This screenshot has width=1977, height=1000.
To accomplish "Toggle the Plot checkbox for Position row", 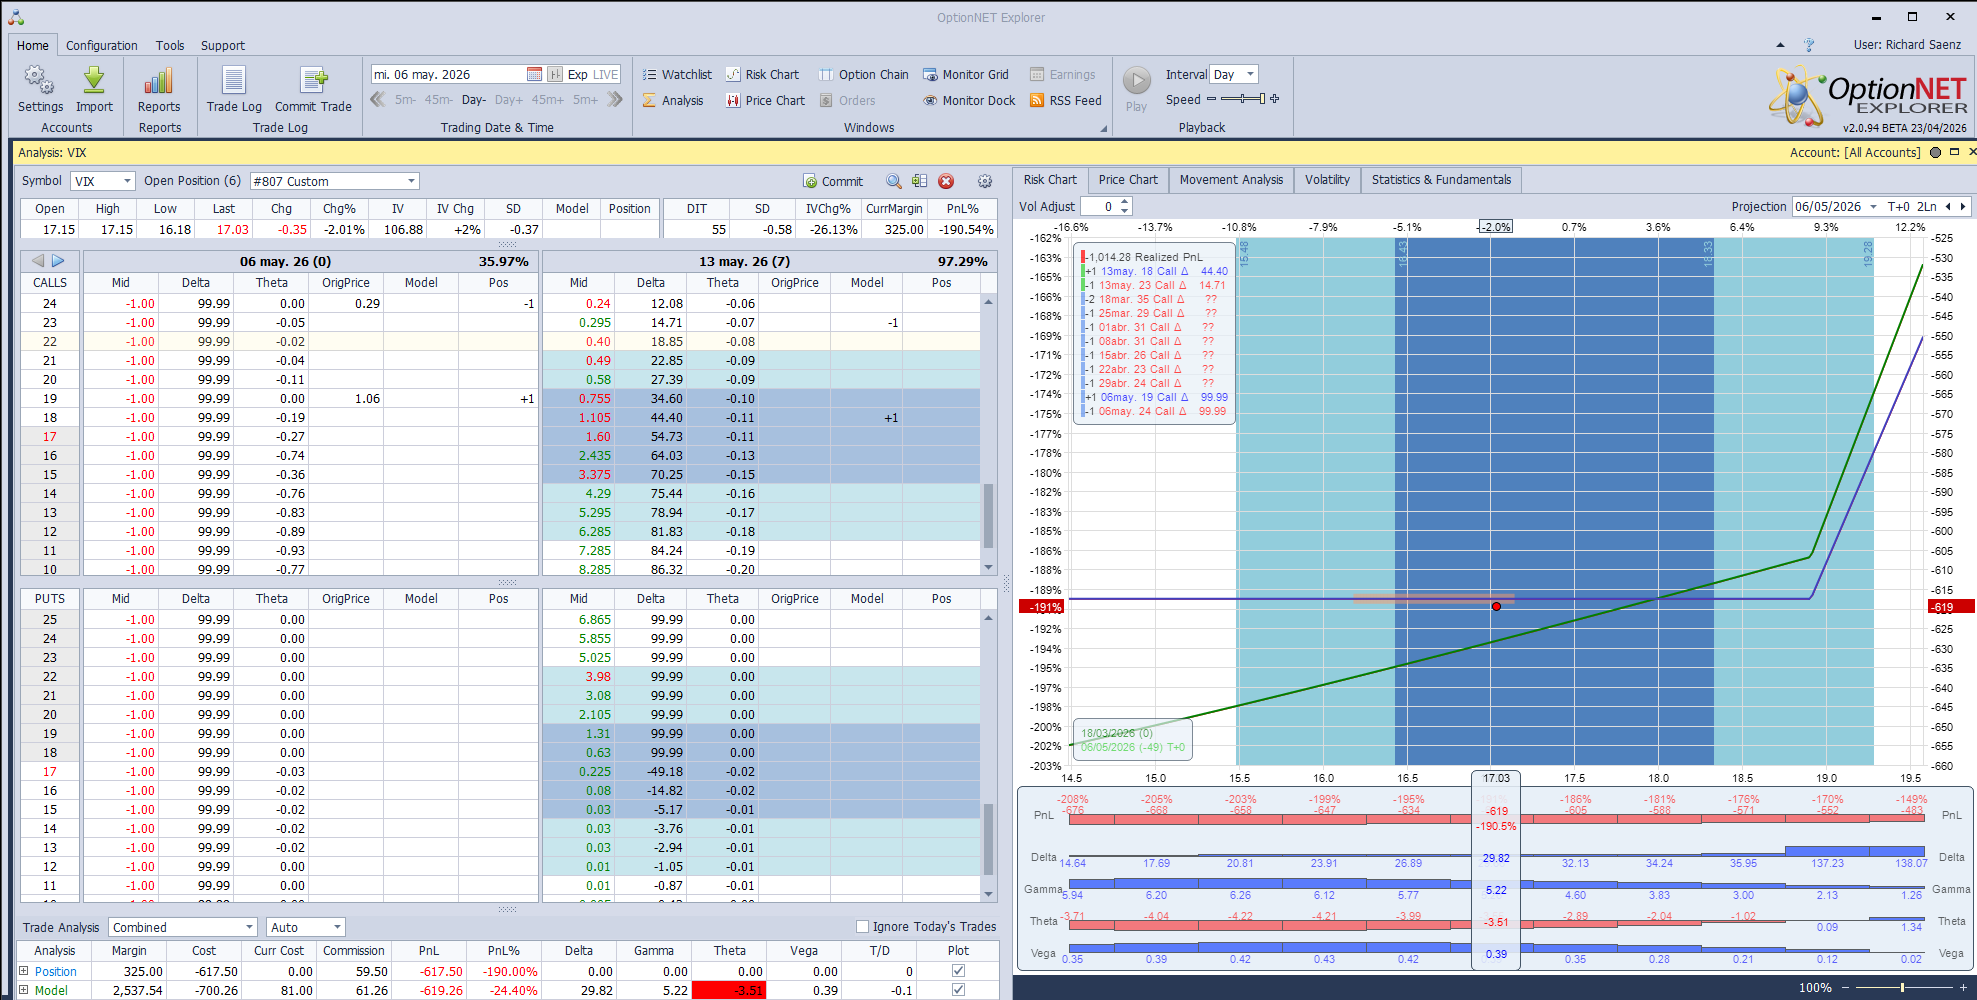I will (x=958, y=970).
